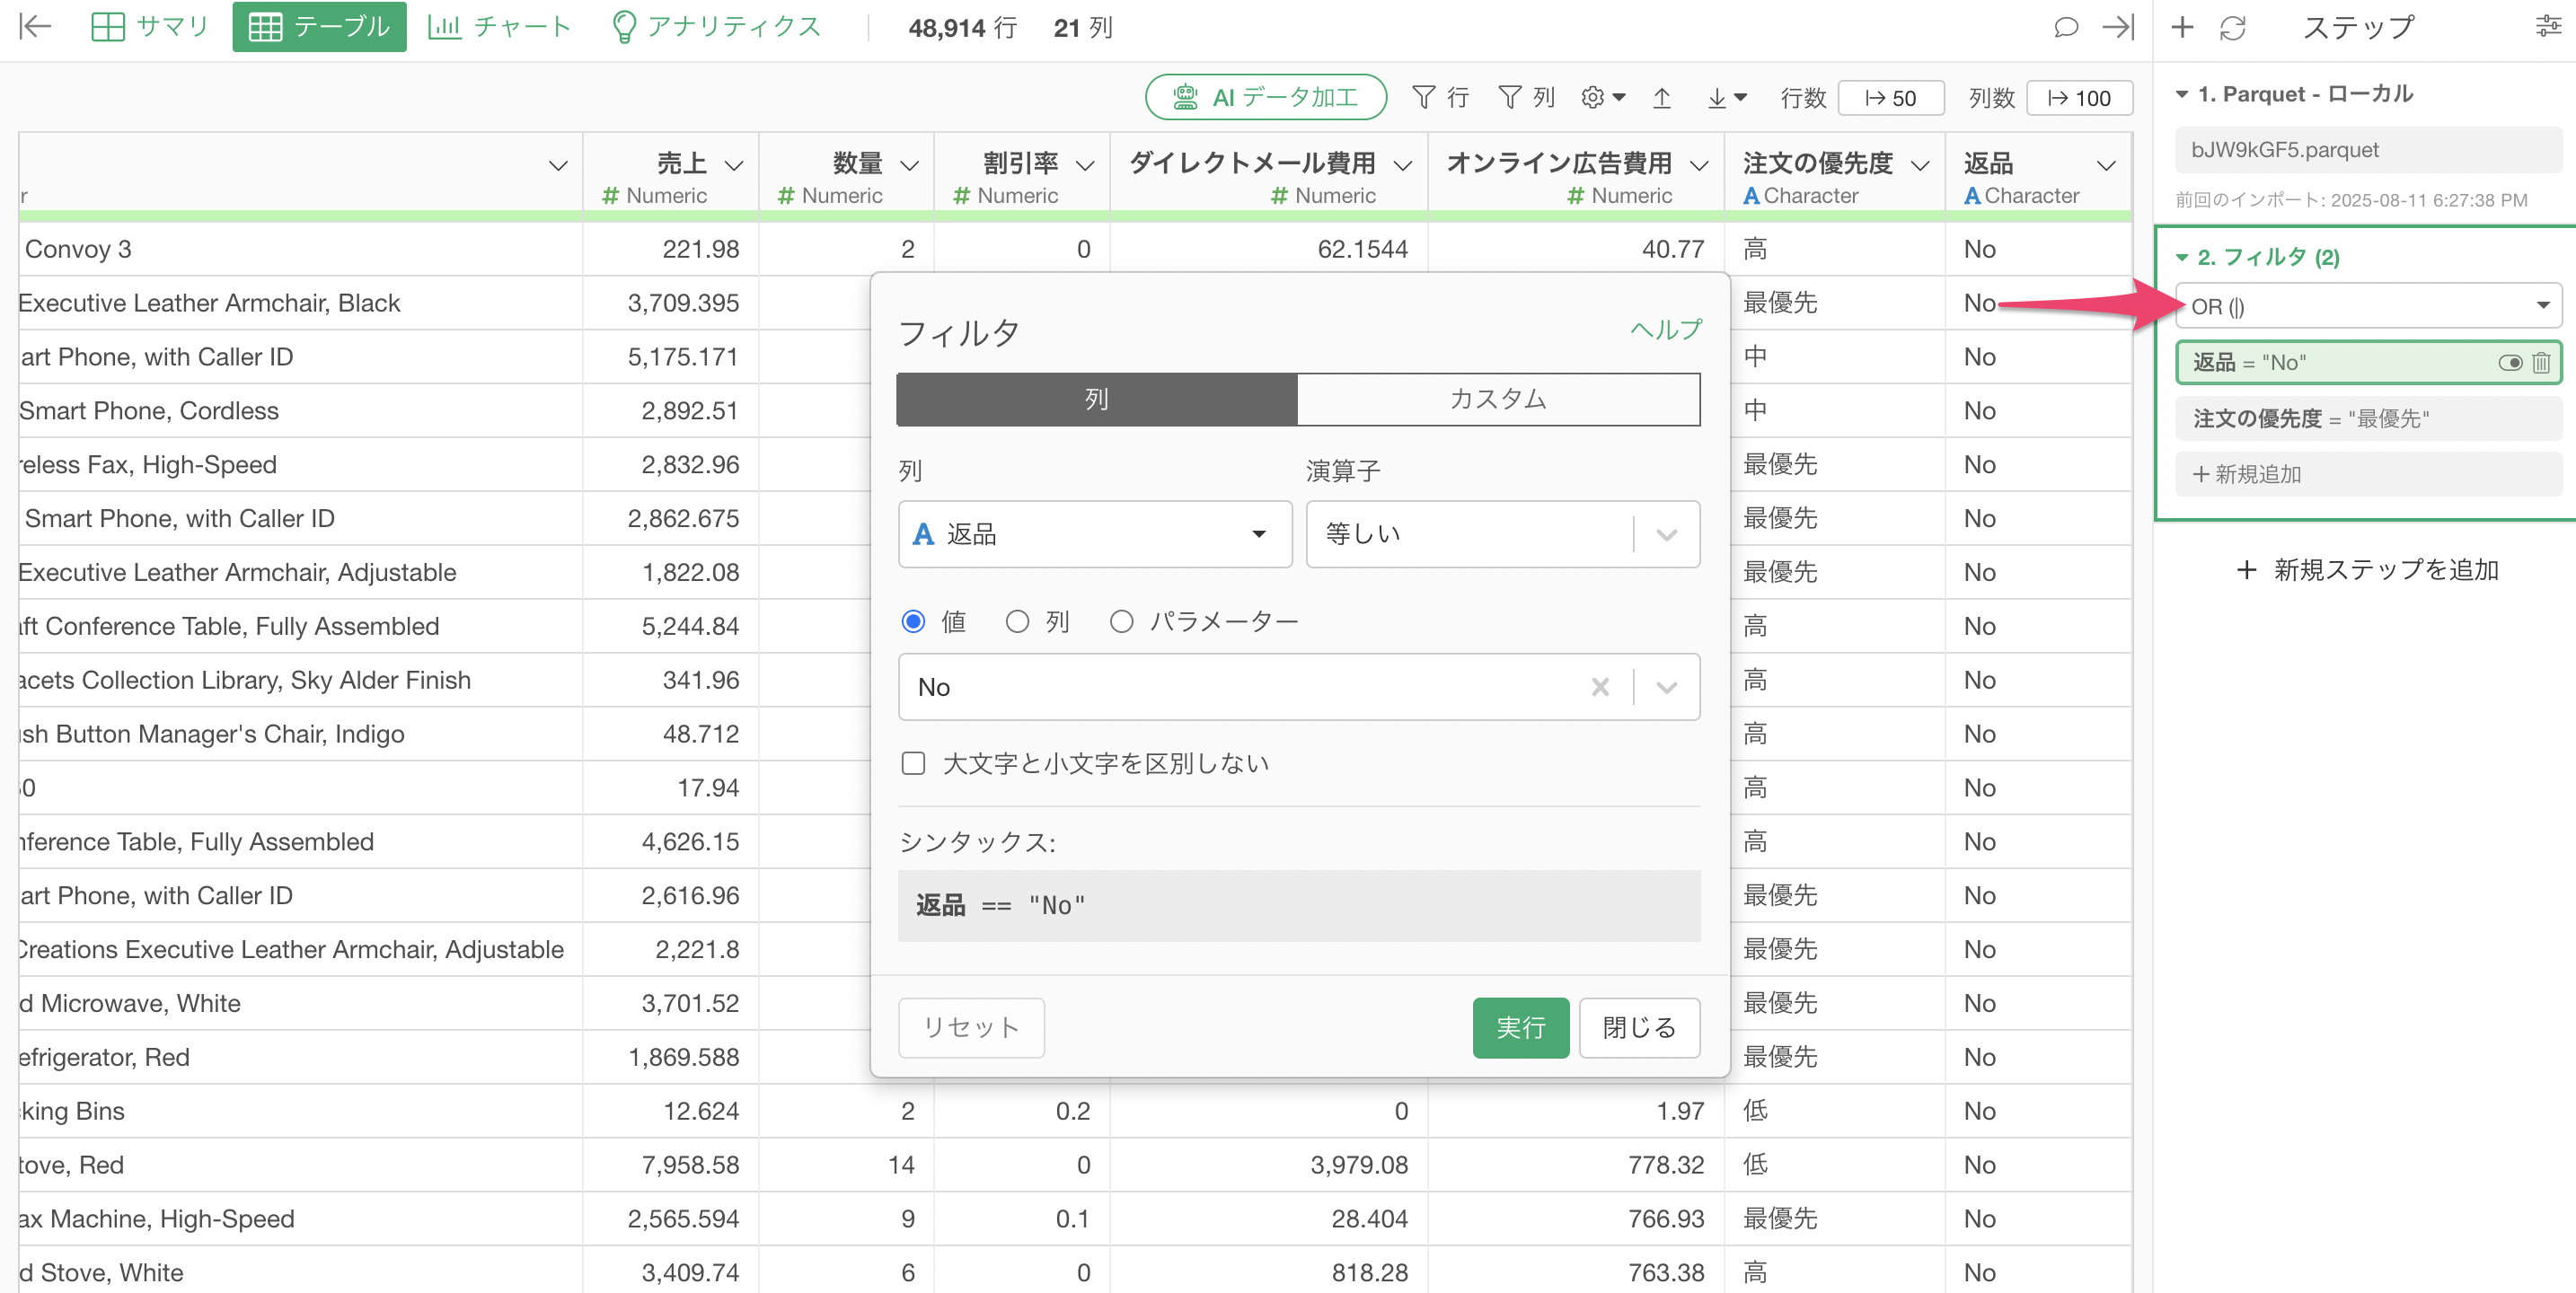The image size is (2576, 1293).
Task: Click the refresh data icon
Action: pos(2232,27)
